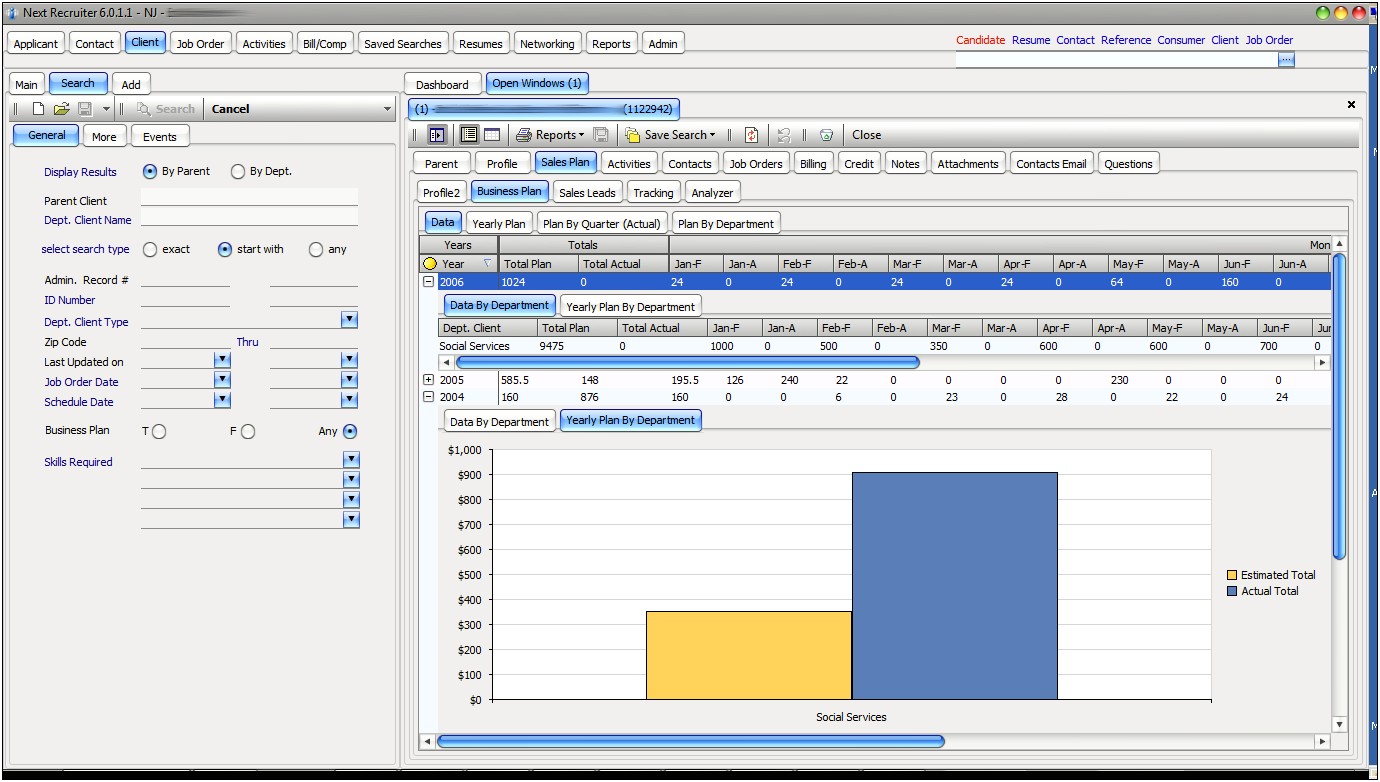Click the Cancel button in search toolbar
The width and height of the screenshot is (1380, 782).
[x=231, y=109]
